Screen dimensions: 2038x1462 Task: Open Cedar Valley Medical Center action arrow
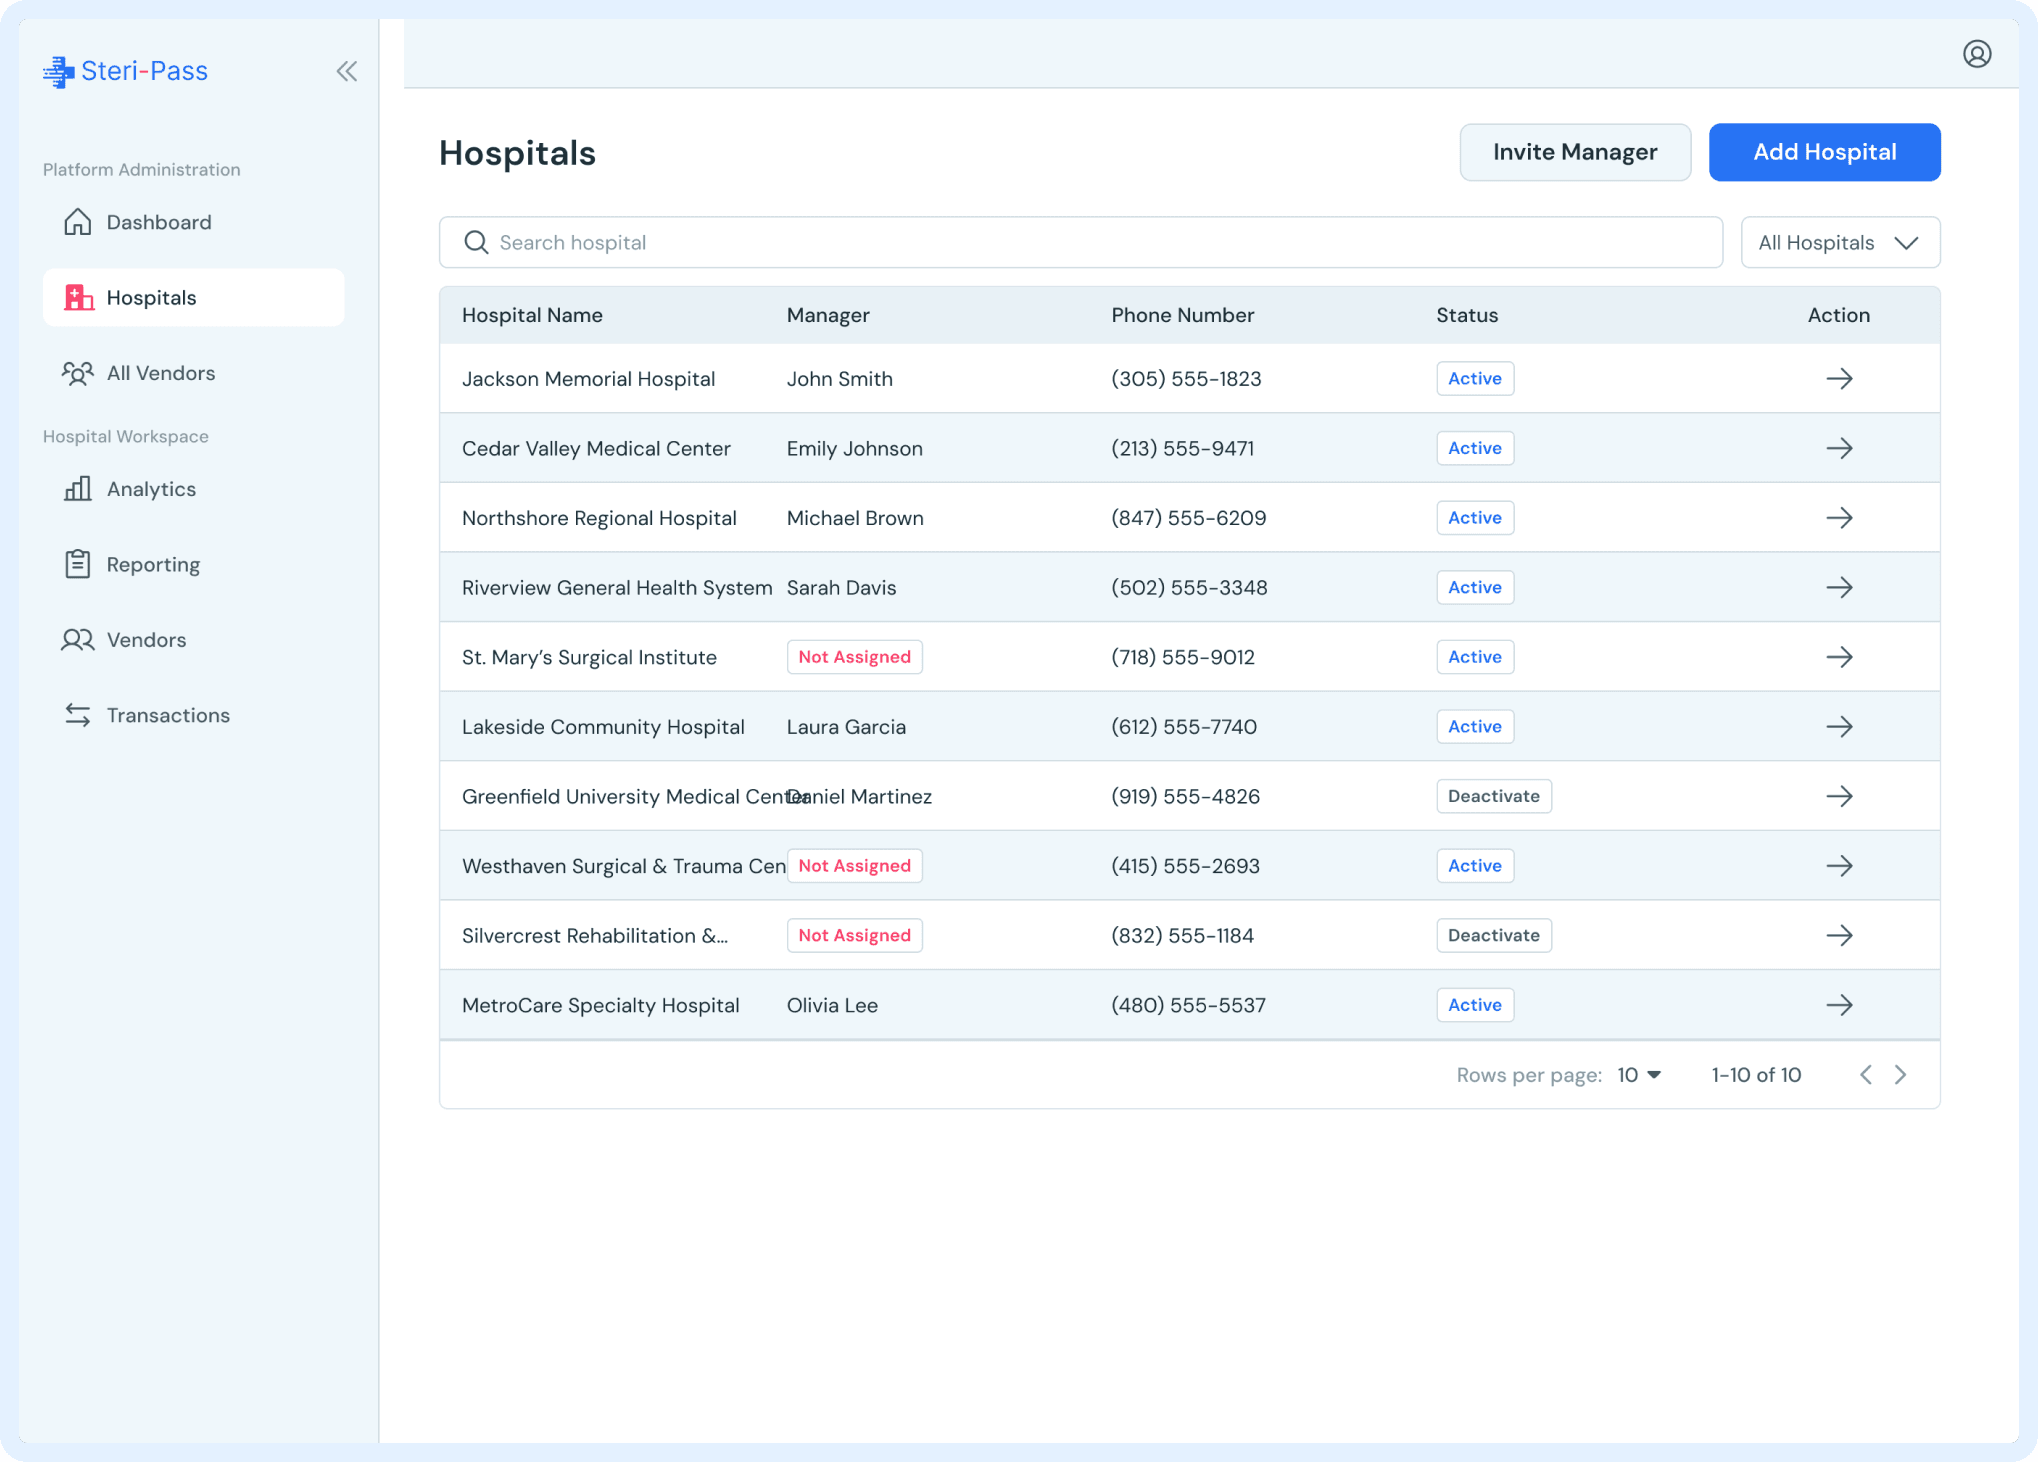(1839, 448)
